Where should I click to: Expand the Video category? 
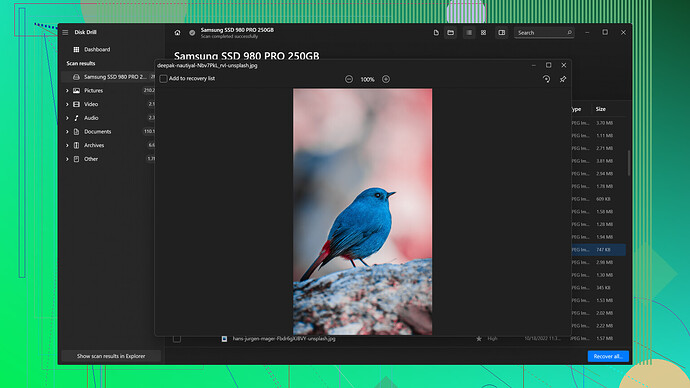coord(67,104)
